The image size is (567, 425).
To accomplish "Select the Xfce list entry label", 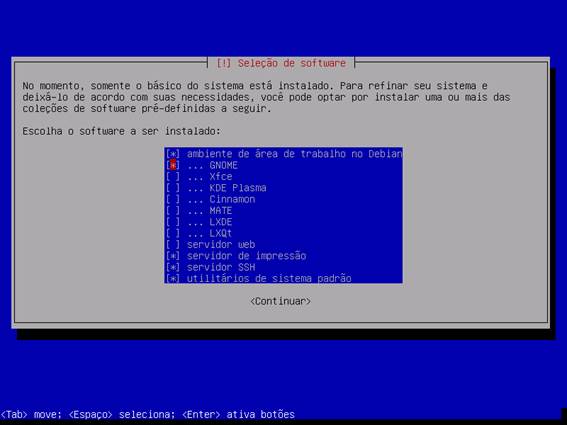I will (x=221, y=177).
